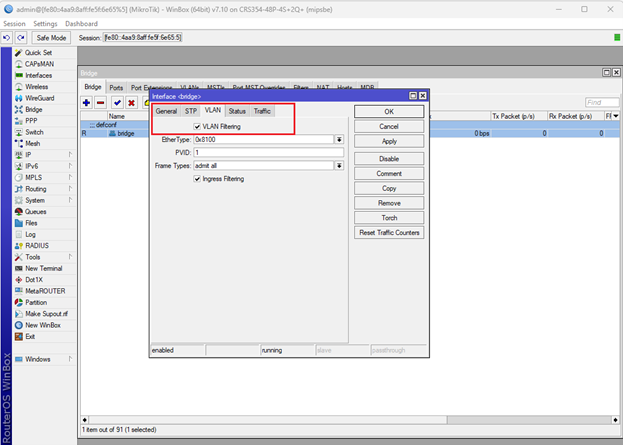Open column chooser dropdown in Bridge table
This screenshot has width=623, height=445.
(x=616, y=116)
